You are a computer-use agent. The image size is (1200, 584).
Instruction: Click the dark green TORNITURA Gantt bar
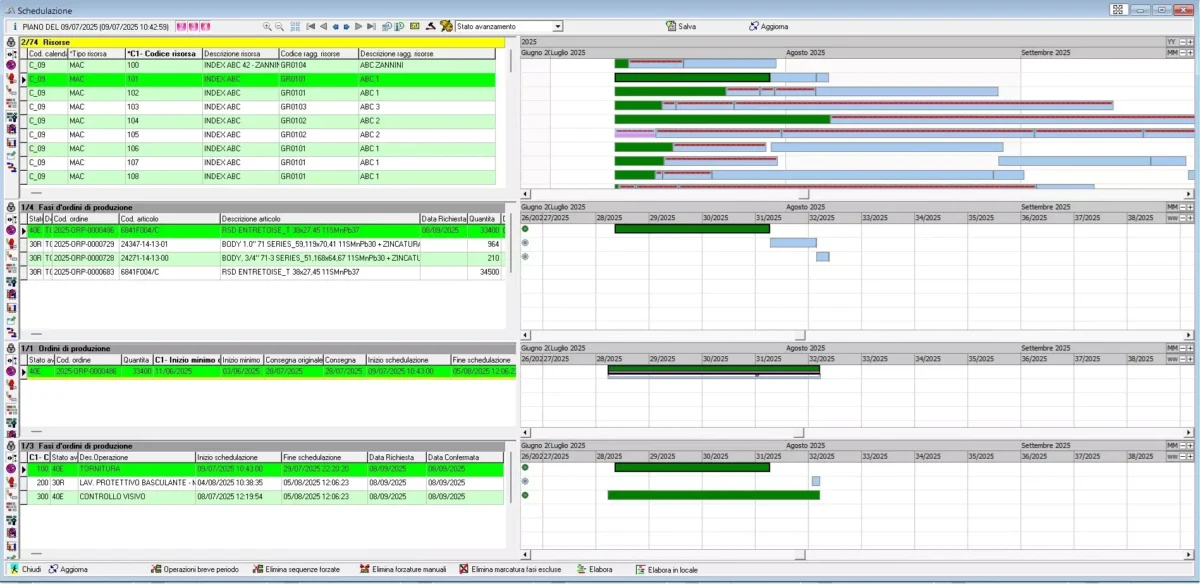[691, 467]
